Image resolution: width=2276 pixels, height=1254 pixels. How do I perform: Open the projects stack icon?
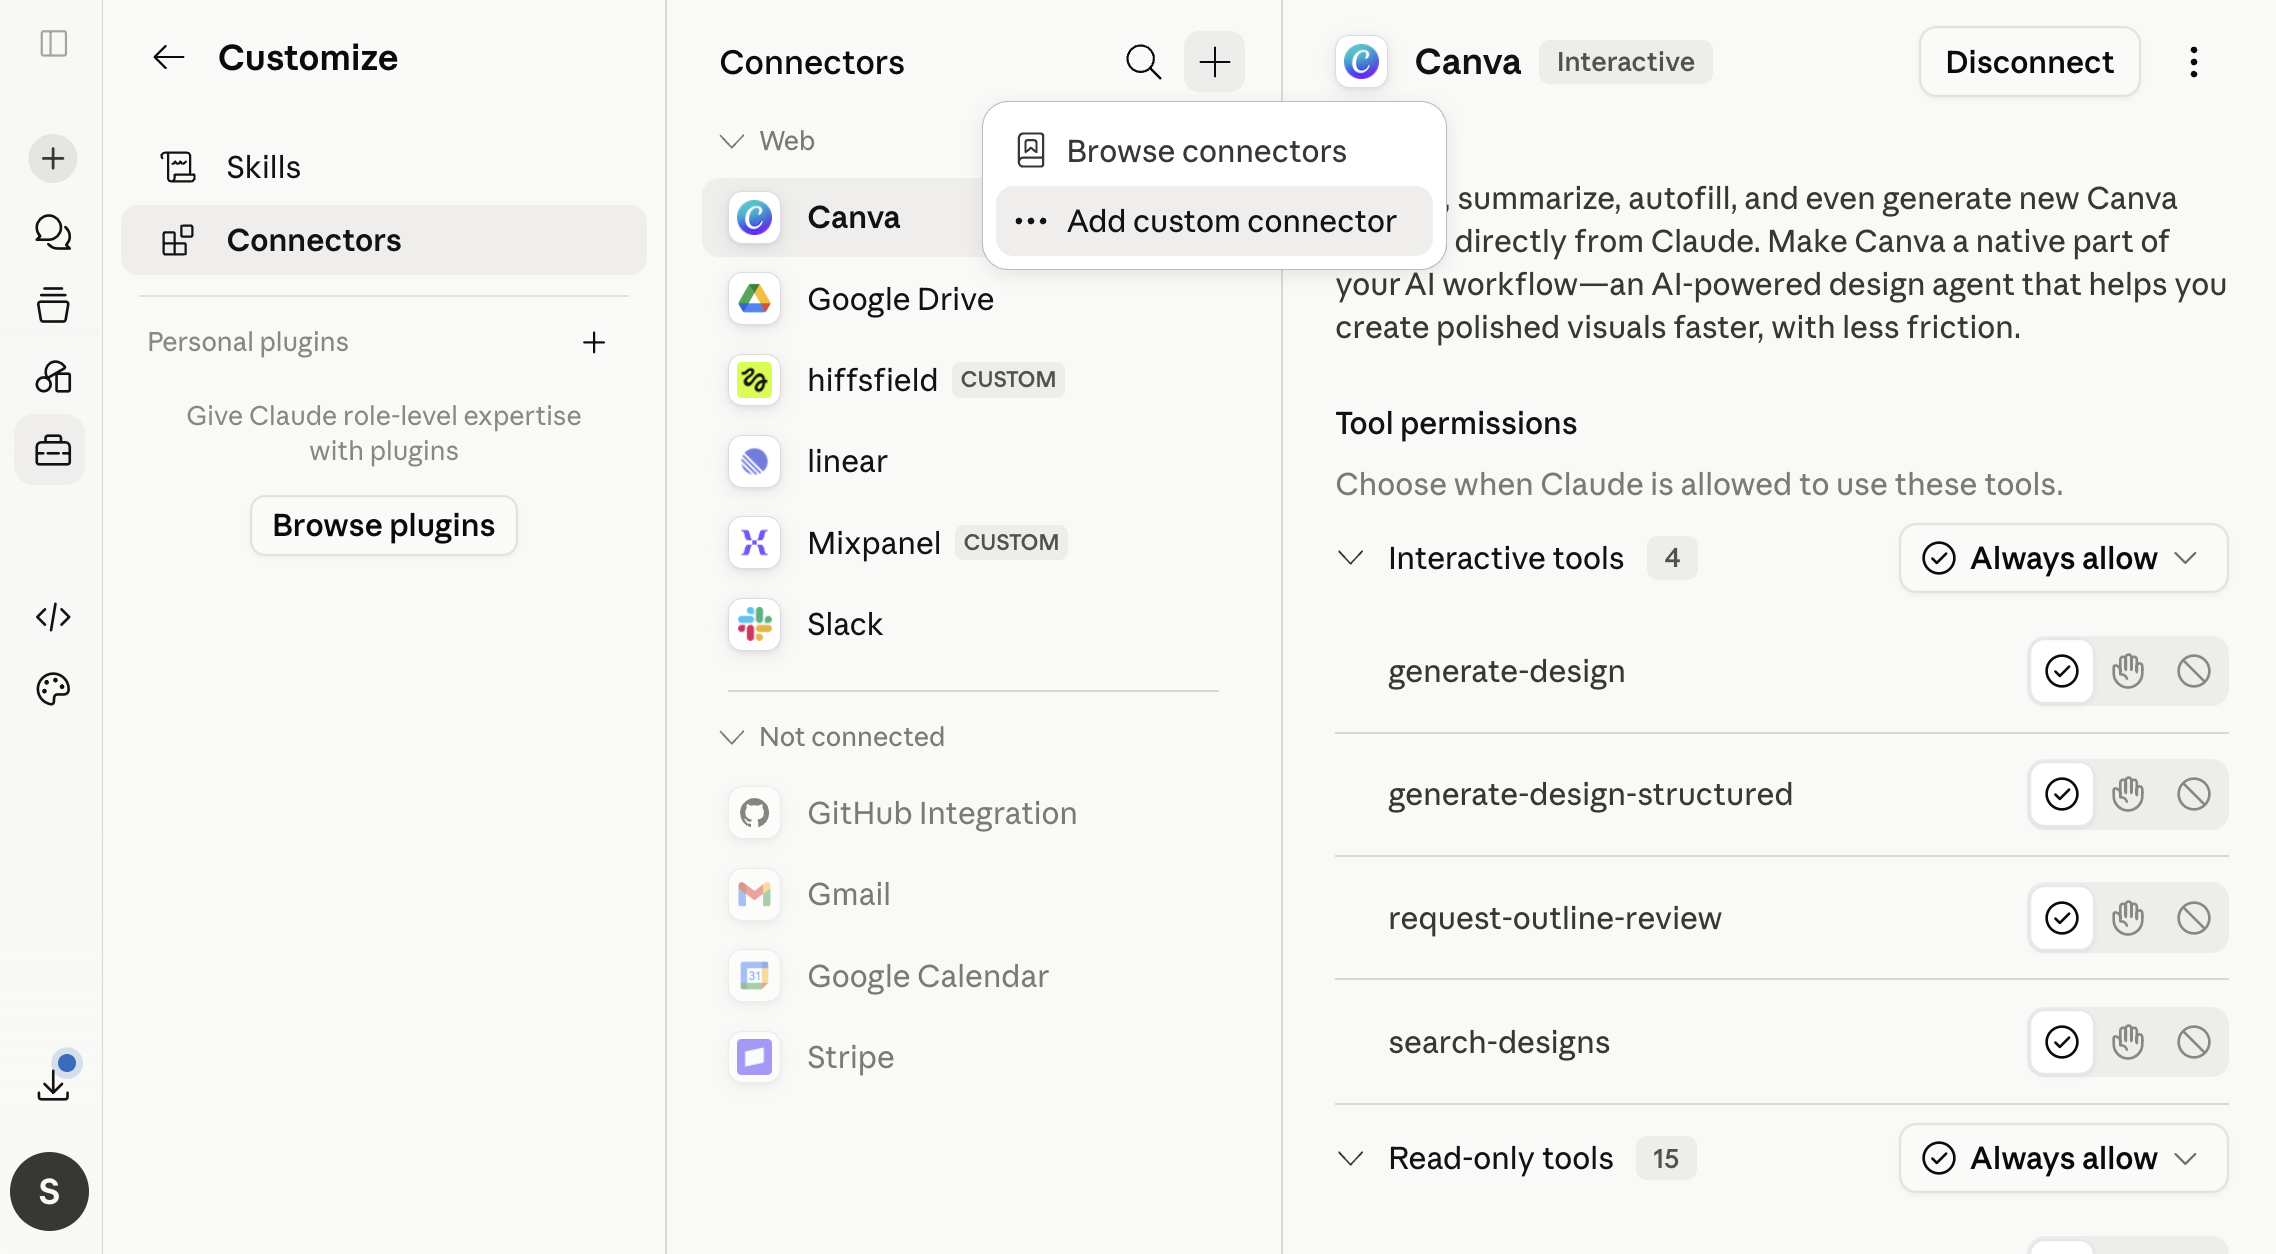click(x=53, y=305)
